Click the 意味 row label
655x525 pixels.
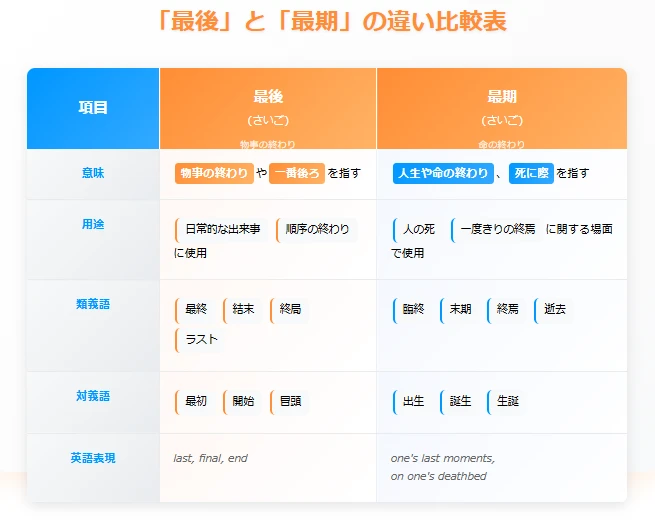pos(93,173)
